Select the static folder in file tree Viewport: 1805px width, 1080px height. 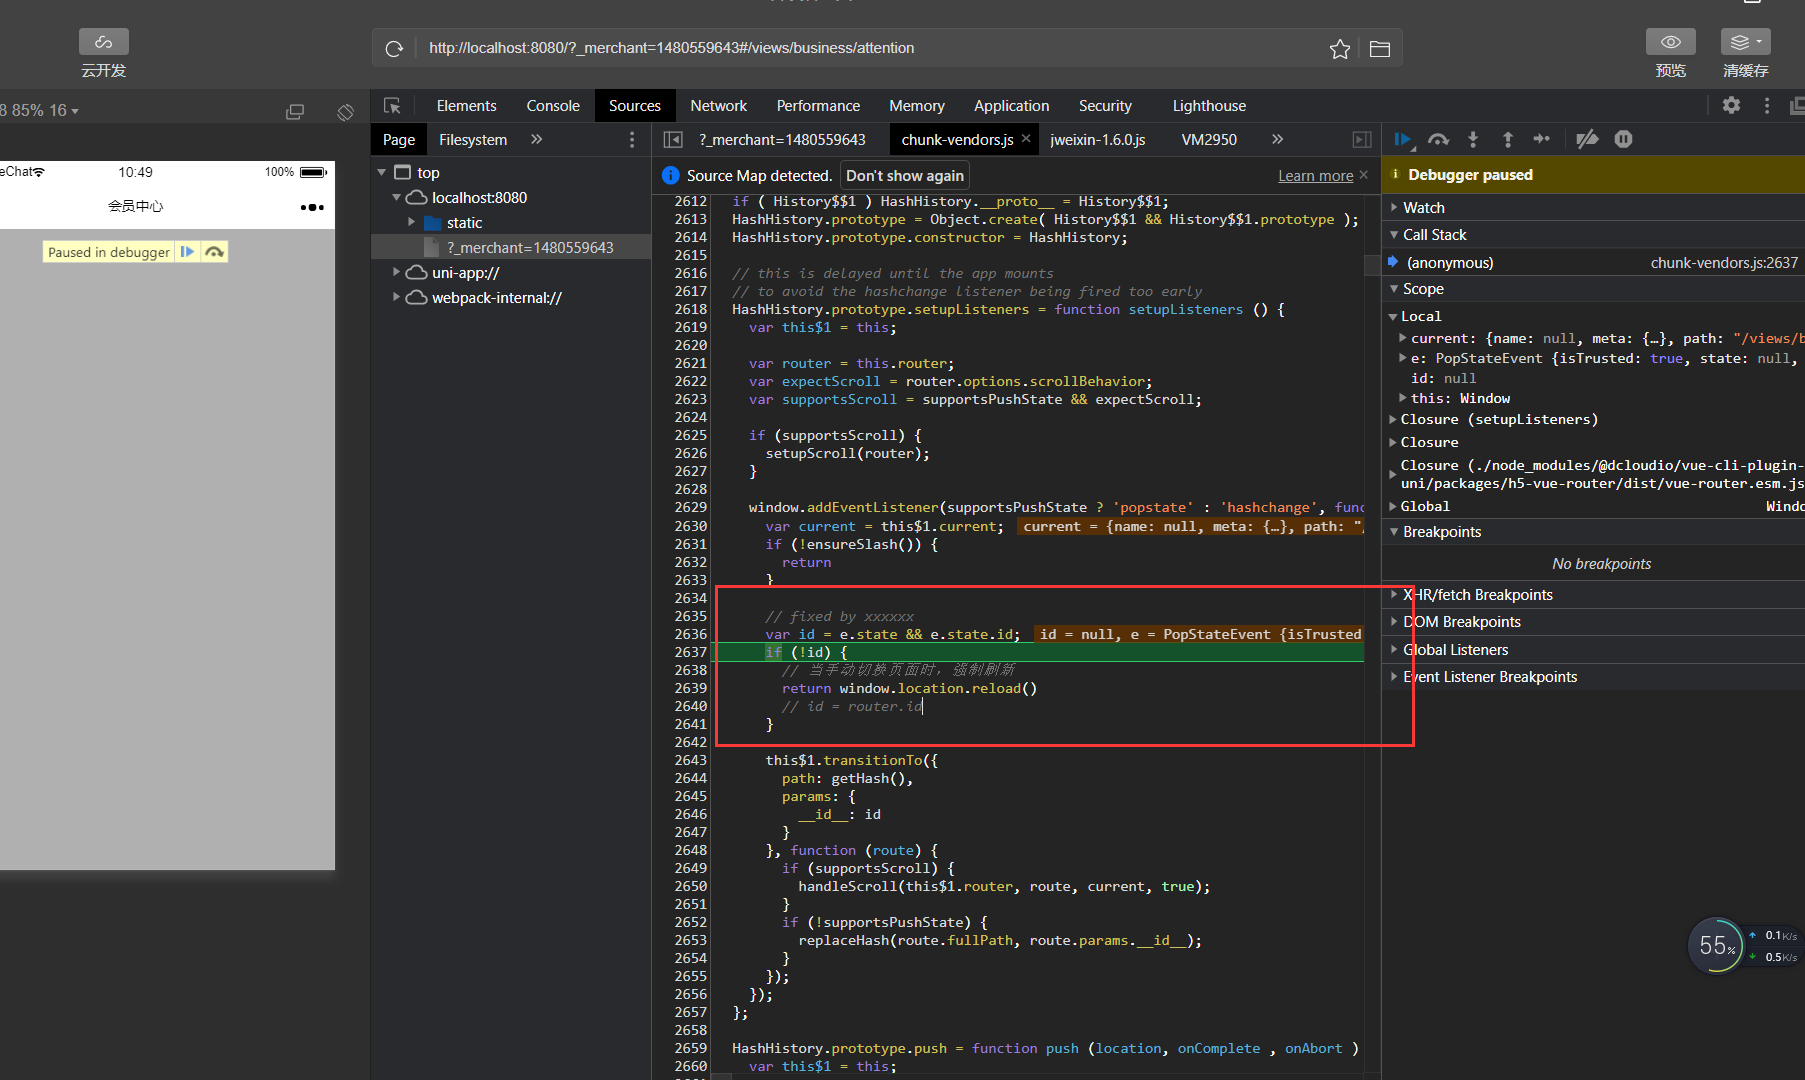click(x=464, y=223)
